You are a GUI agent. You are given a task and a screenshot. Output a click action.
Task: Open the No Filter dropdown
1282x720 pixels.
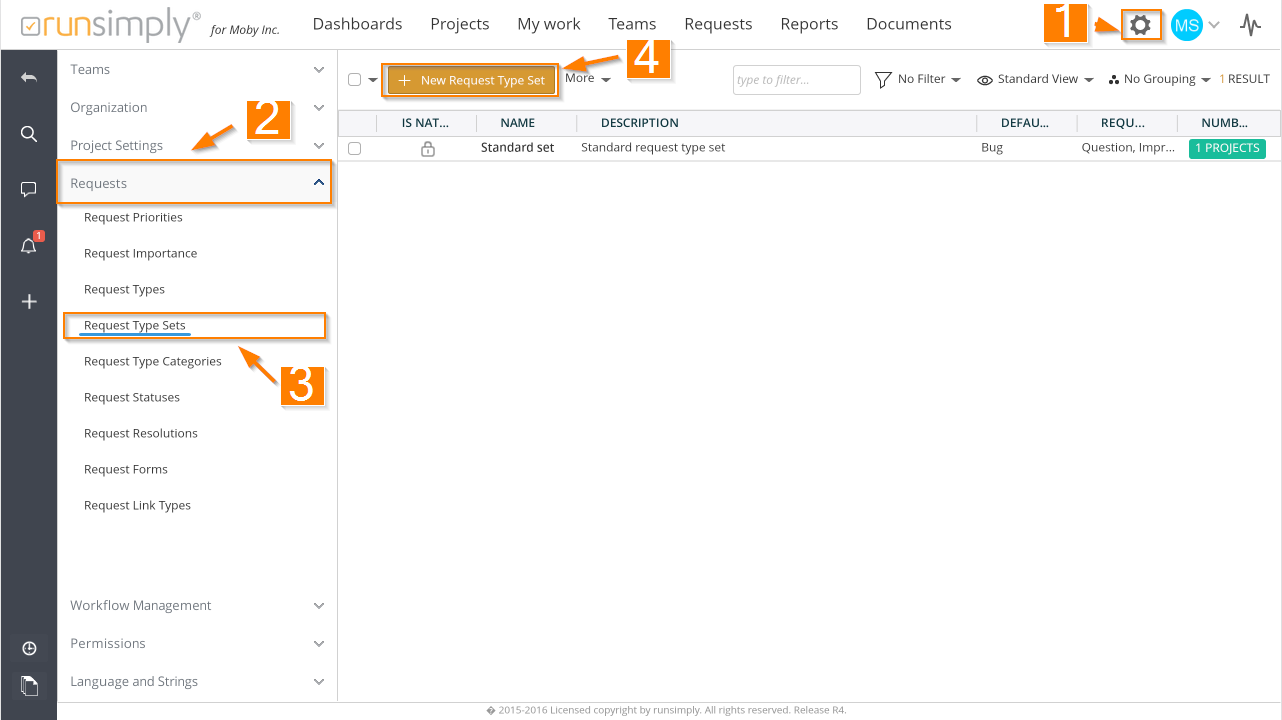click(x=918, y=79)
